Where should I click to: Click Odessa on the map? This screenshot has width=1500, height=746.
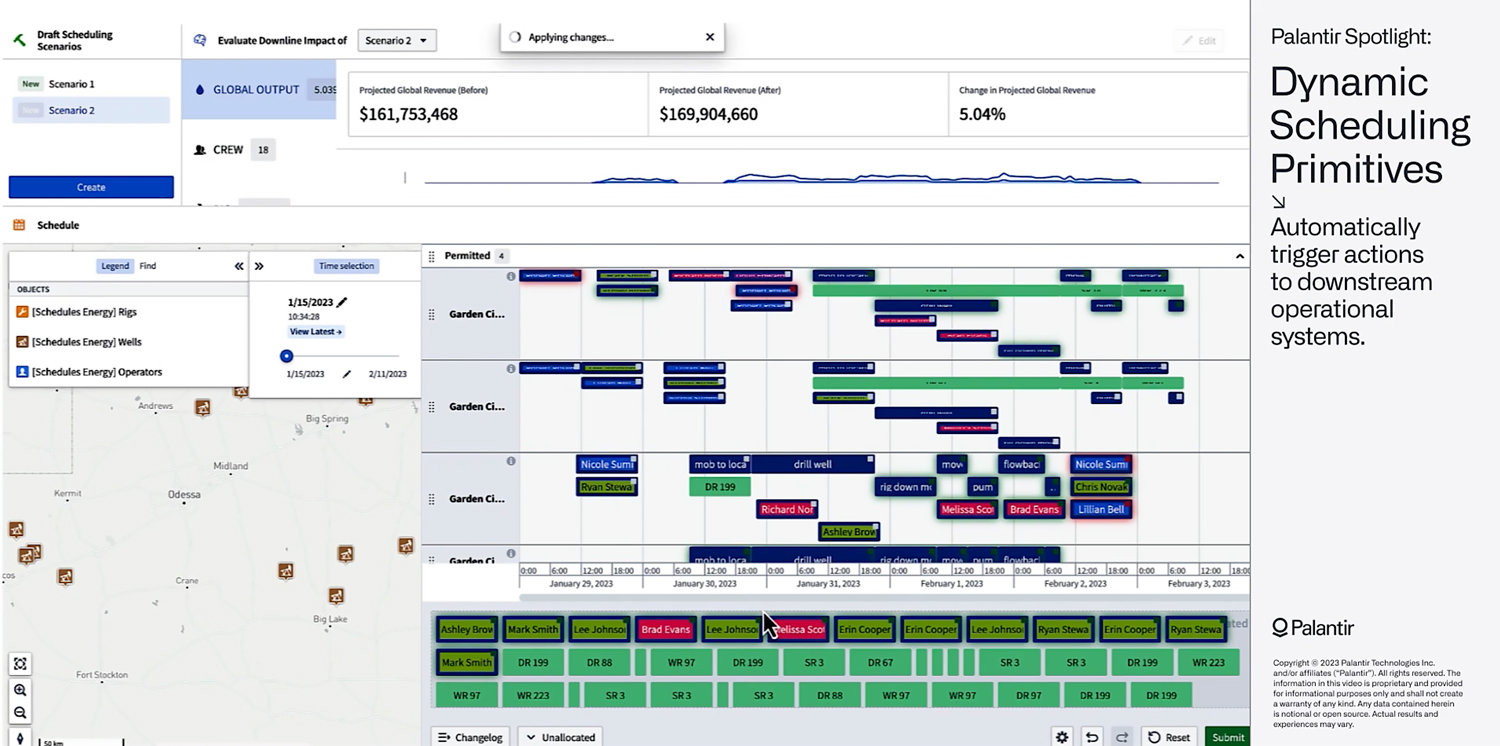184,494
